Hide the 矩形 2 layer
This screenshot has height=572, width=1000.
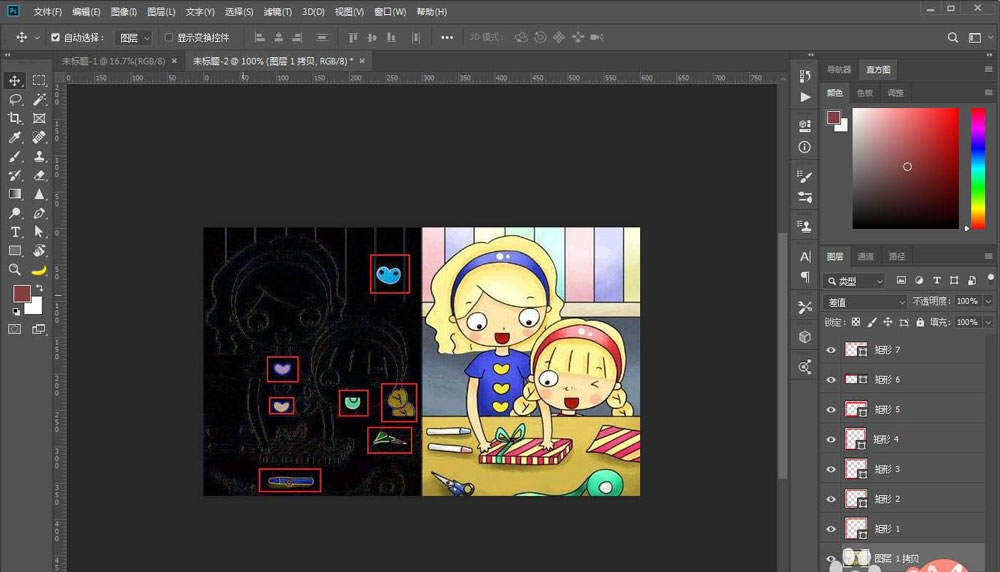(x=831, y=499)
